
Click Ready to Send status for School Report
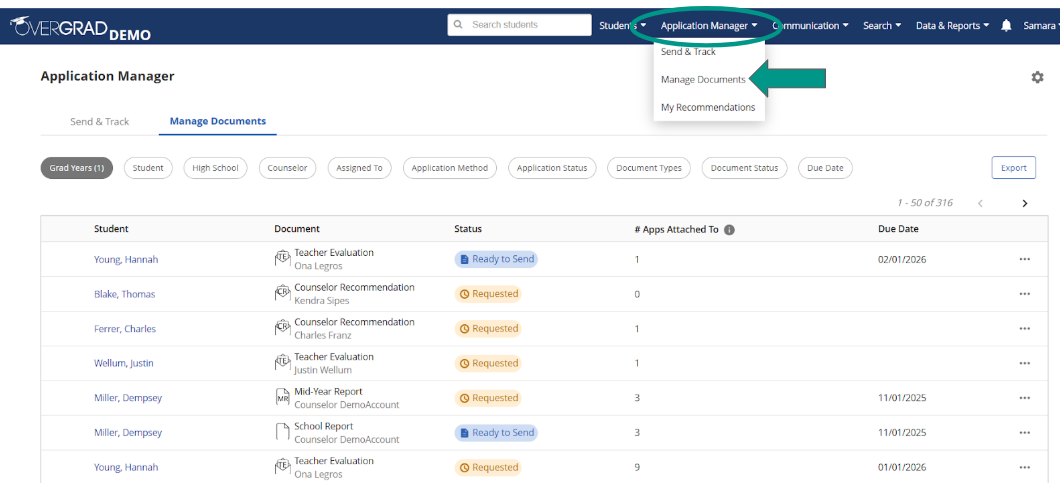pyautogui.click(x=496, y=433)
